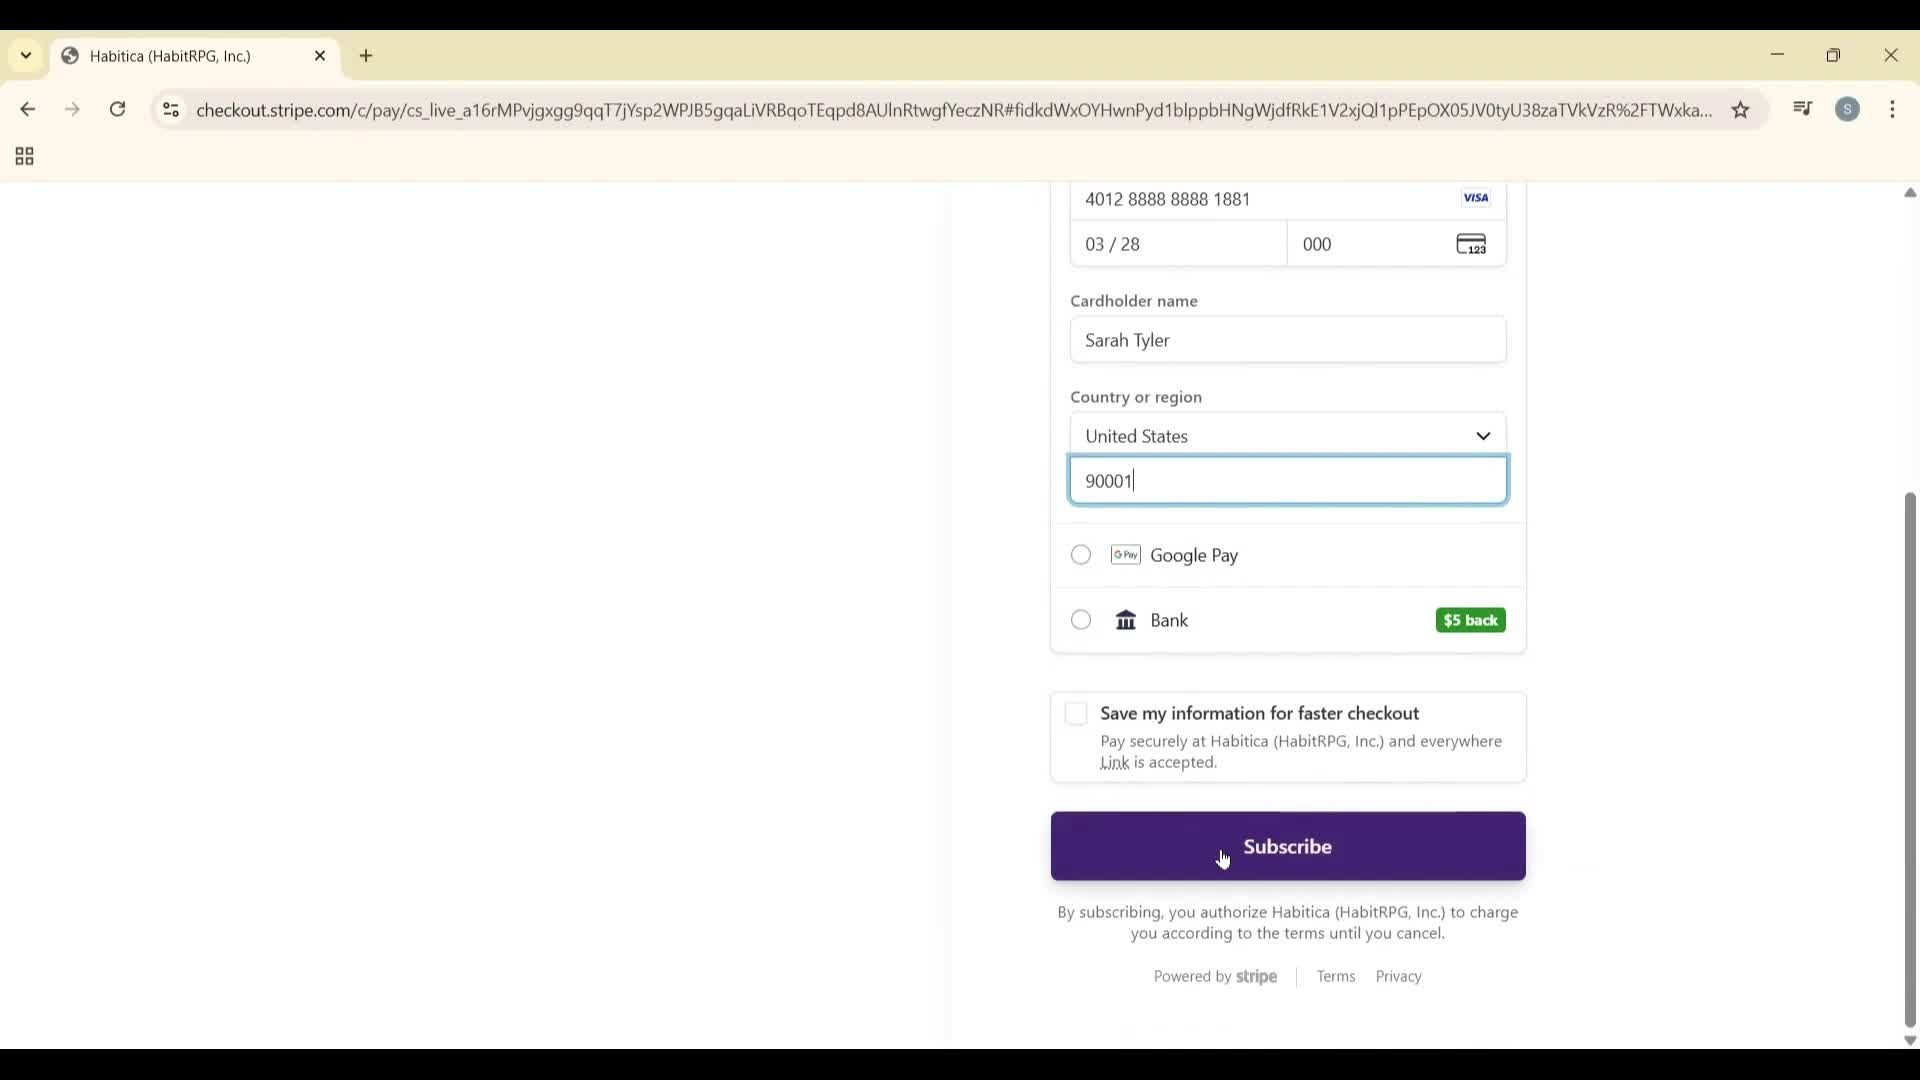Bookmark the current page via the star
1920x1080 pixels.
[1742, 110]
